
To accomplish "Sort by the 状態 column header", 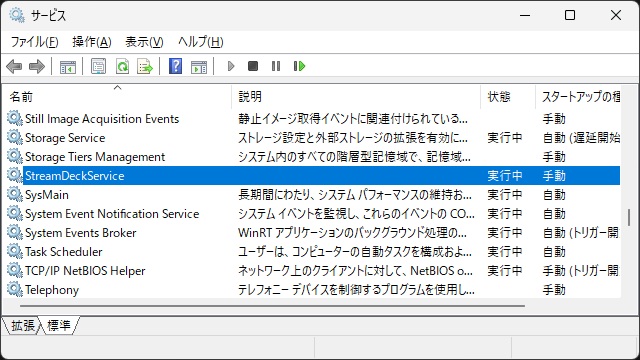I will tap(508, 96).
